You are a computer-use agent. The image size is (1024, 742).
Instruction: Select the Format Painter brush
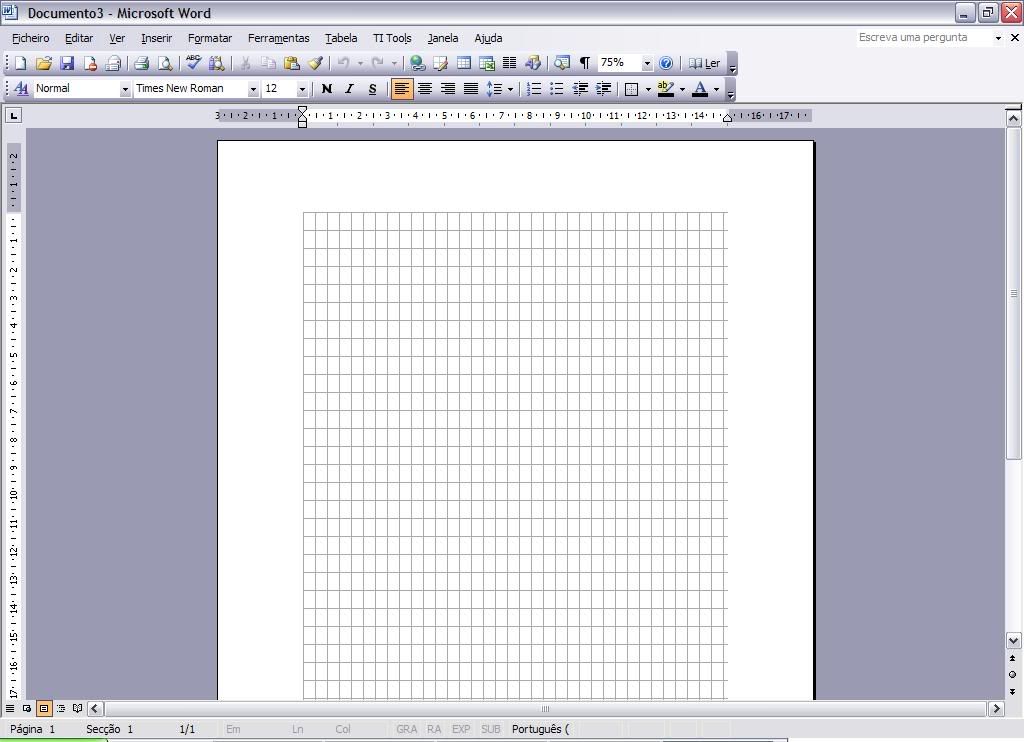(x=315, y=63)
